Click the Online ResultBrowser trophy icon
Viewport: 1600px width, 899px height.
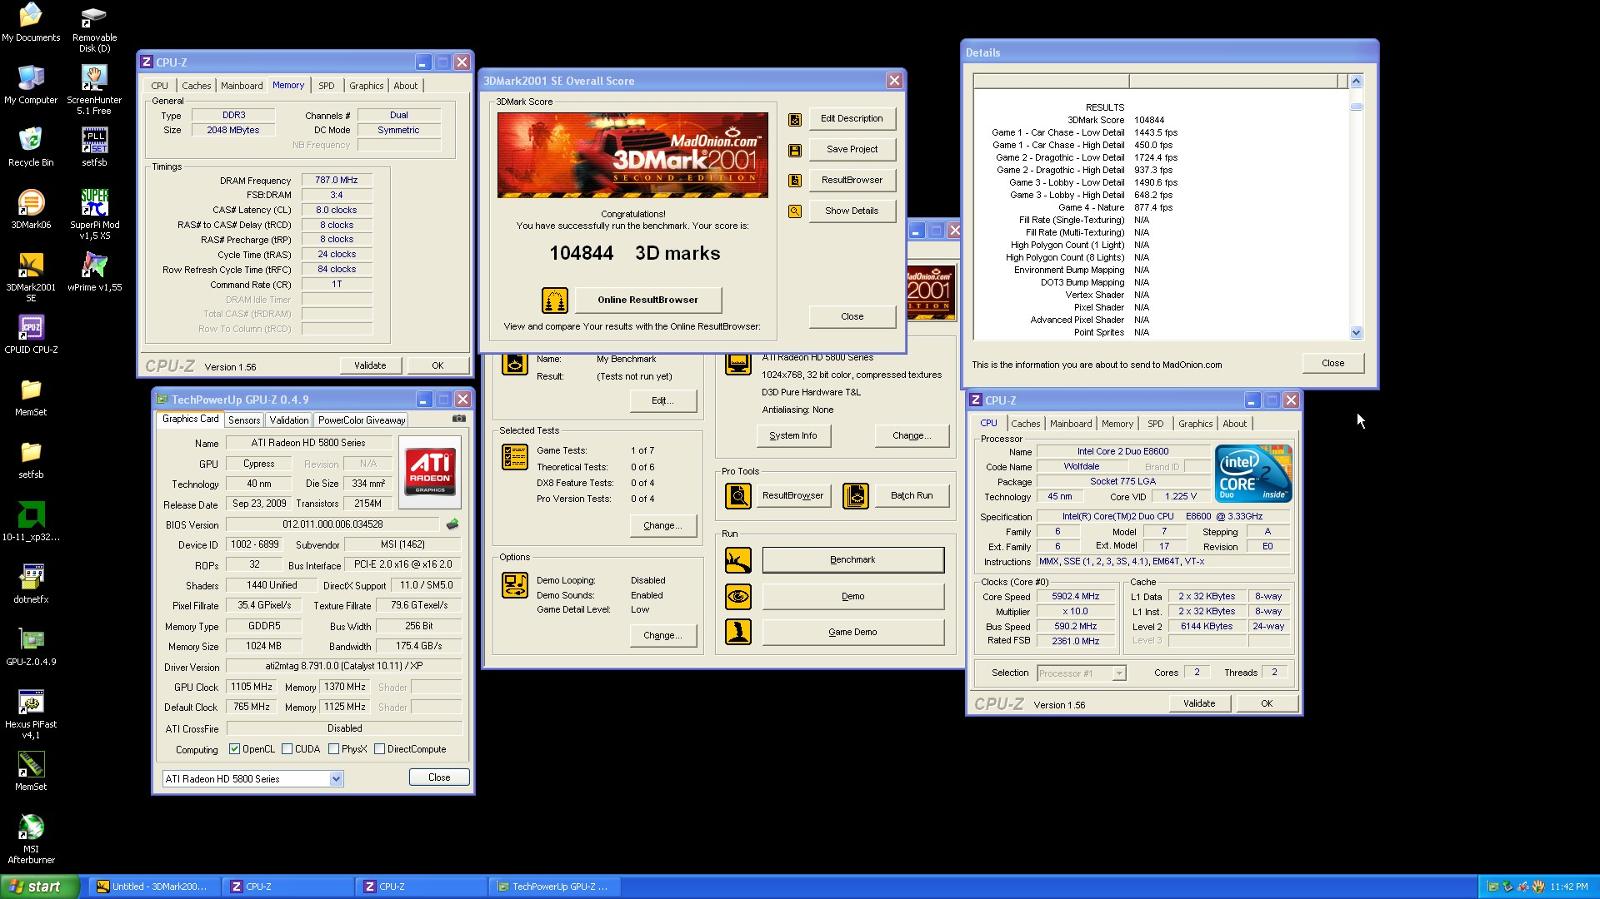[x=555, y=300]
